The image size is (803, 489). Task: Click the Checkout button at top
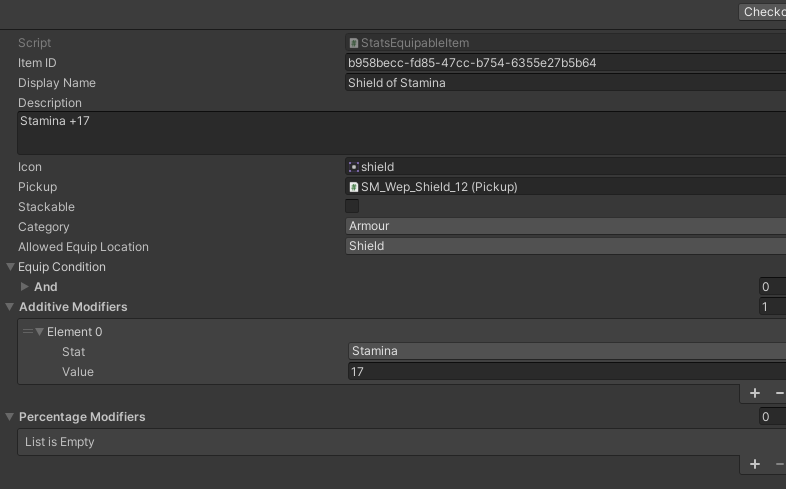[762, 12]
